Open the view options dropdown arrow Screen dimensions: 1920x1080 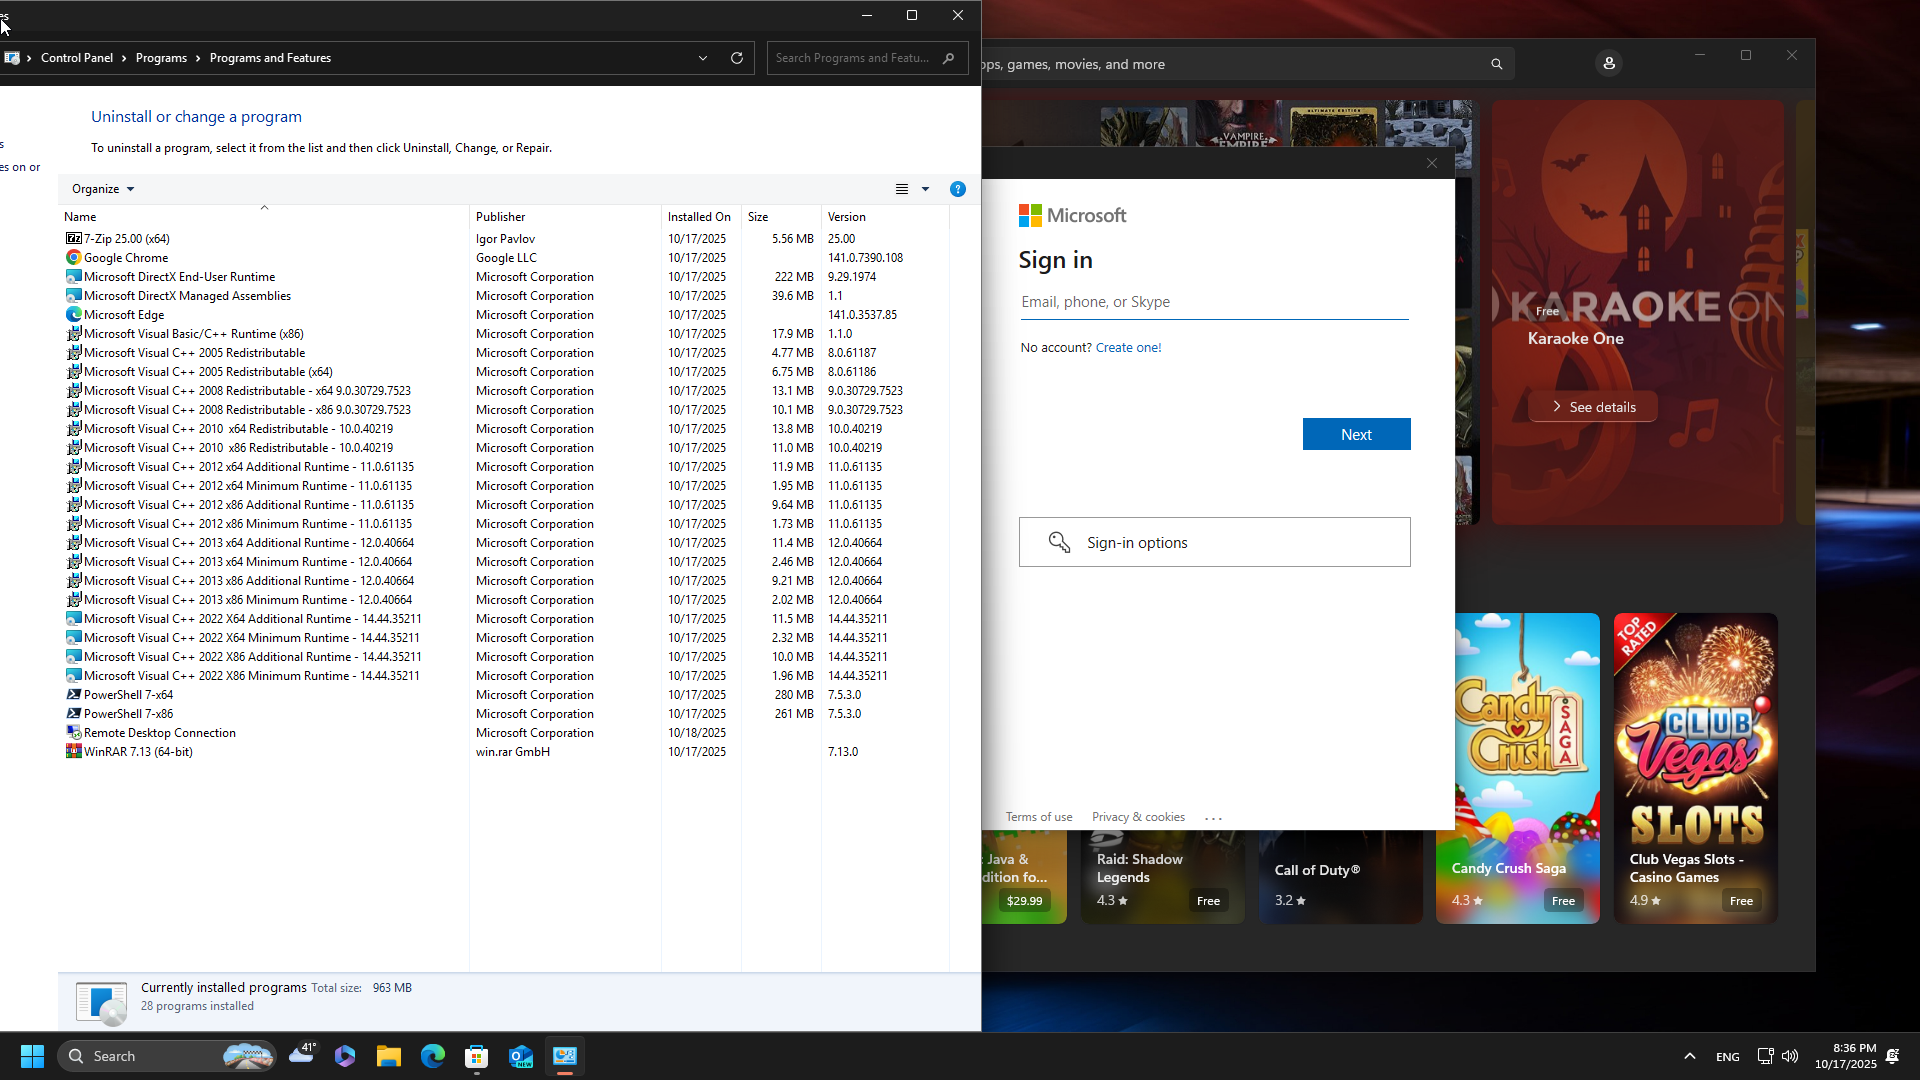pyautogui.click(x=925, y=189)
